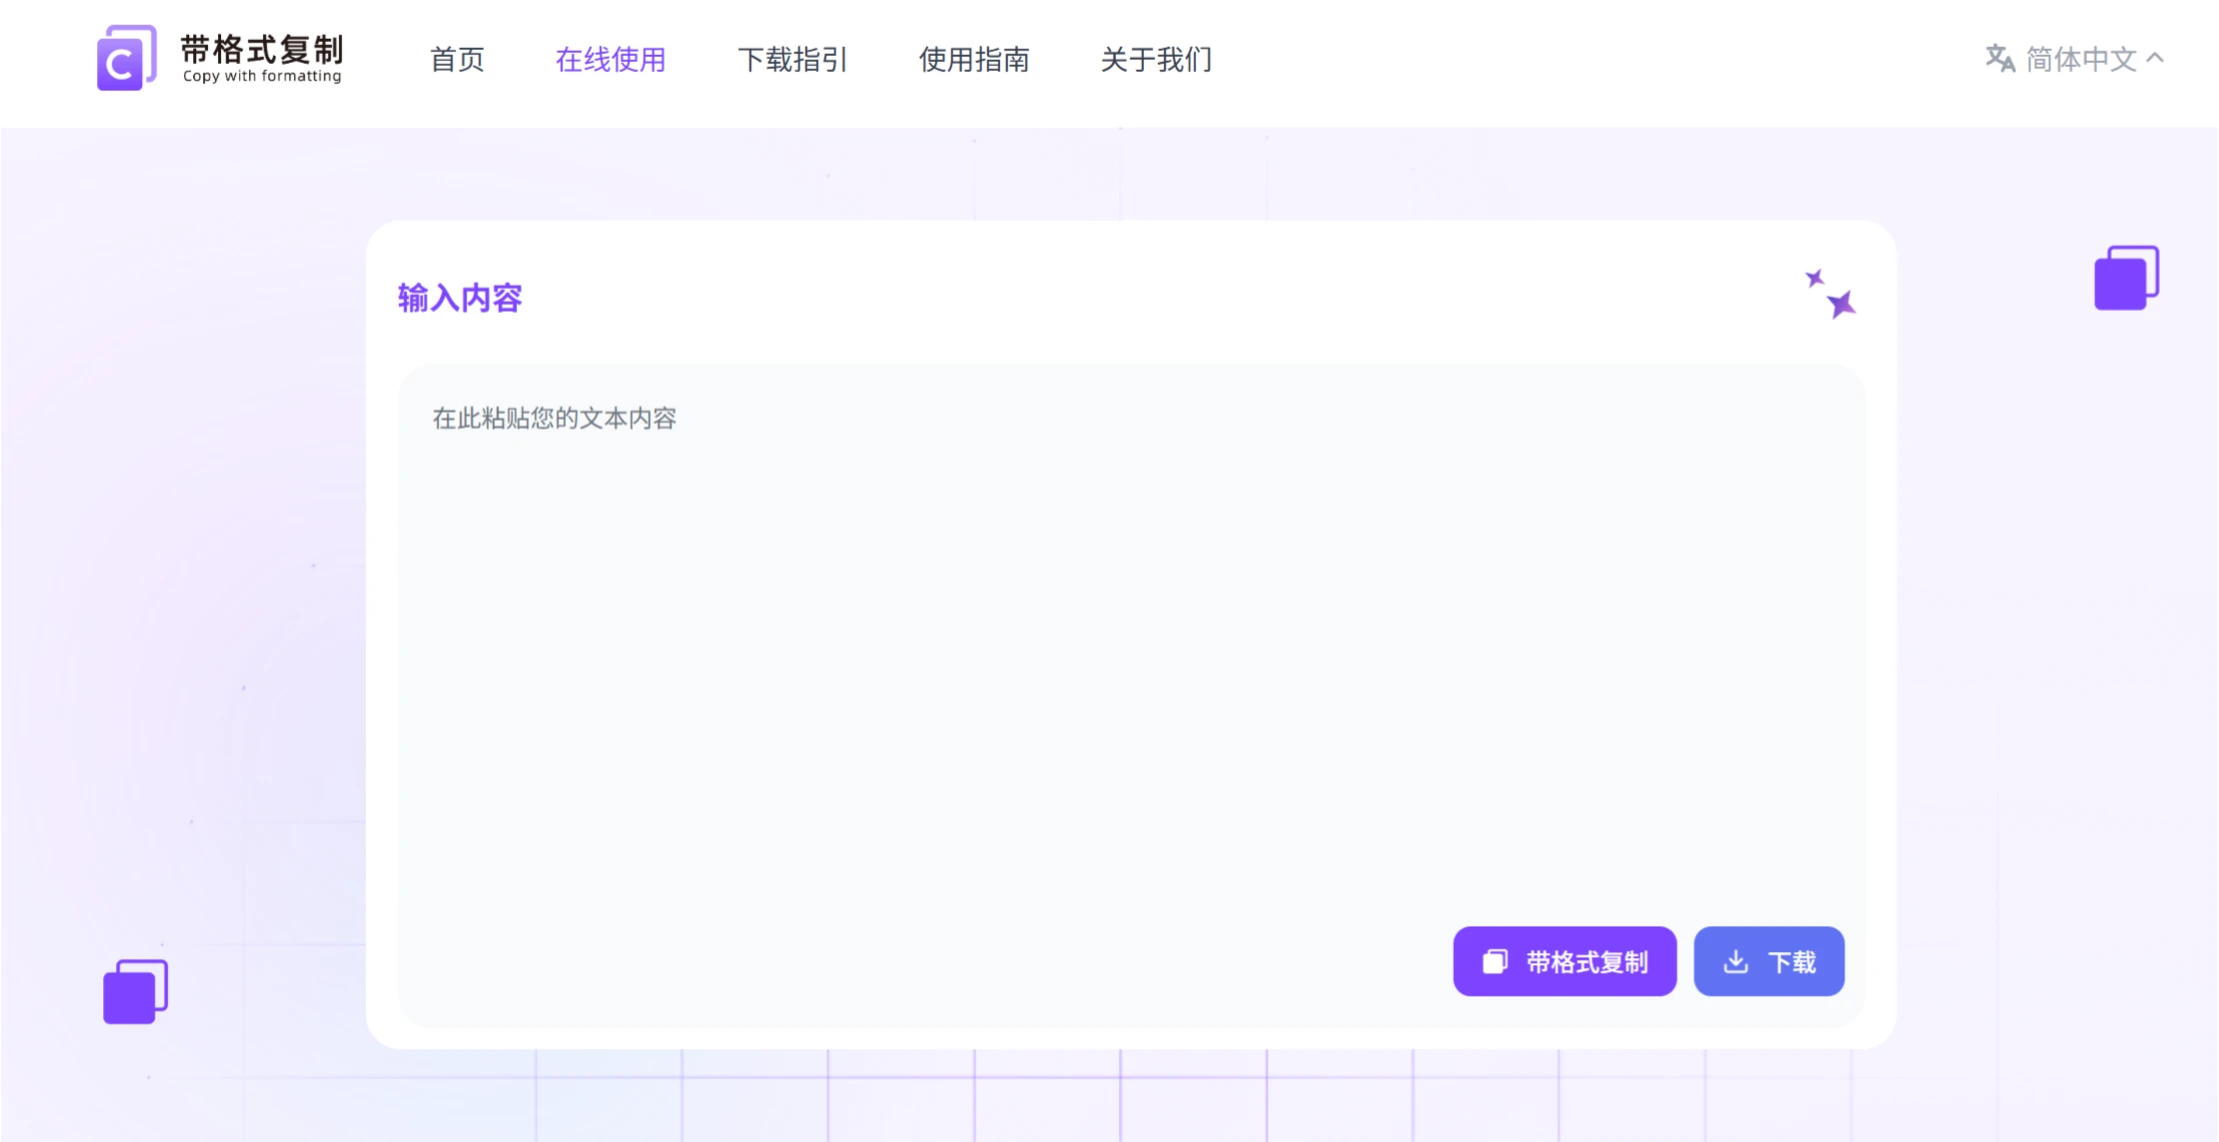Click the floating copy icon on the right edge
Viewport: 2219px width, 1142px height.
coord(2124,277)
